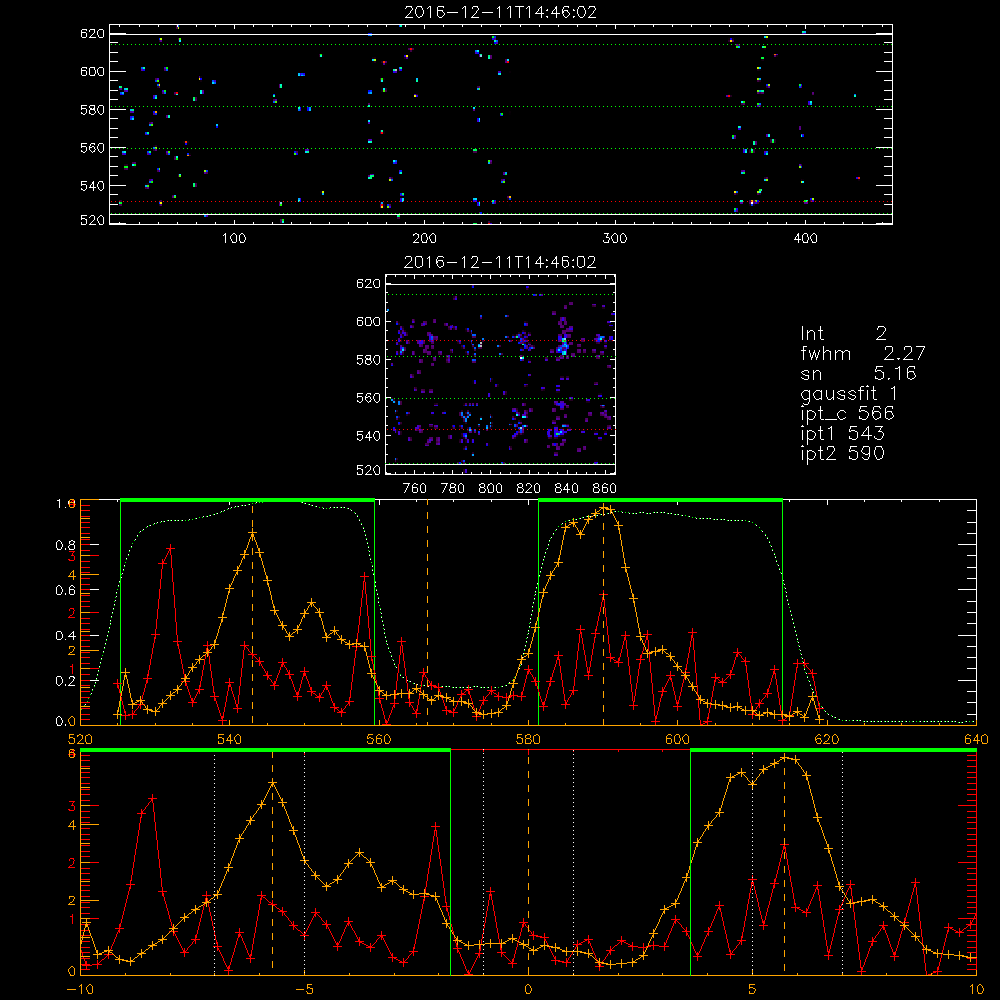Click inside the wide top scatter image
Viewport: 1000px width, 1000px height.
[x=501, y=124]
